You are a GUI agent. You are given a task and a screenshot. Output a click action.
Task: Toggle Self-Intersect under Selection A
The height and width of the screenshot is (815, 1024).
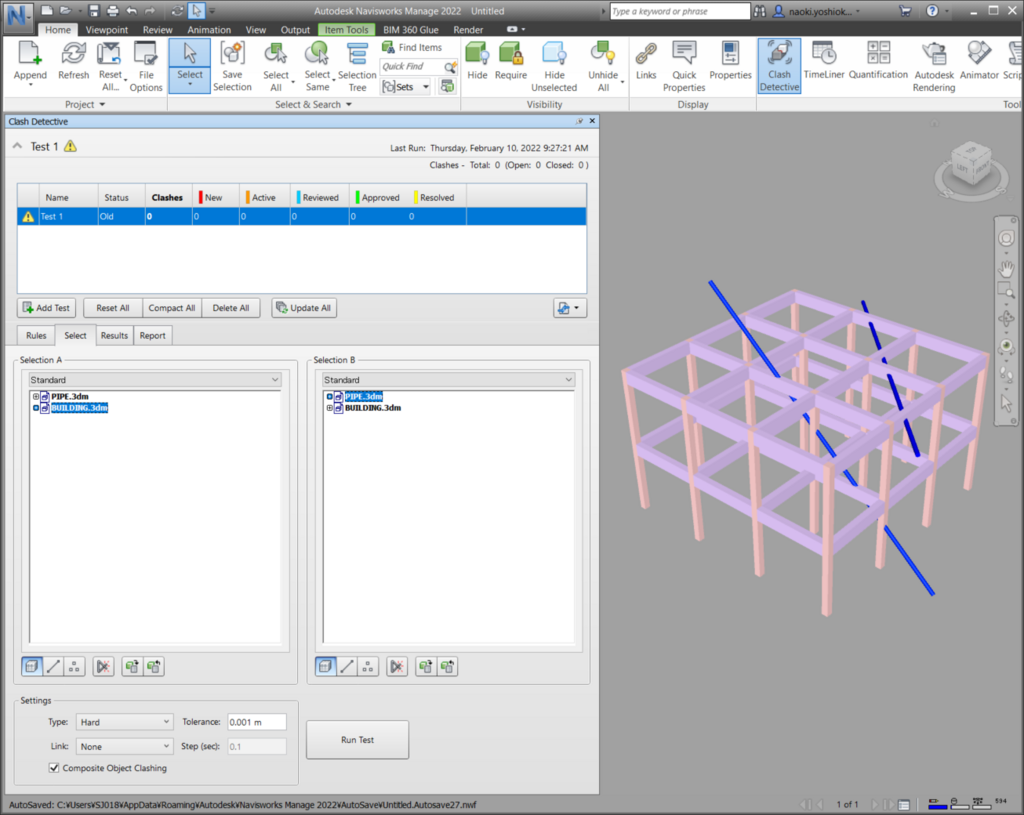[x=103, y=667]
